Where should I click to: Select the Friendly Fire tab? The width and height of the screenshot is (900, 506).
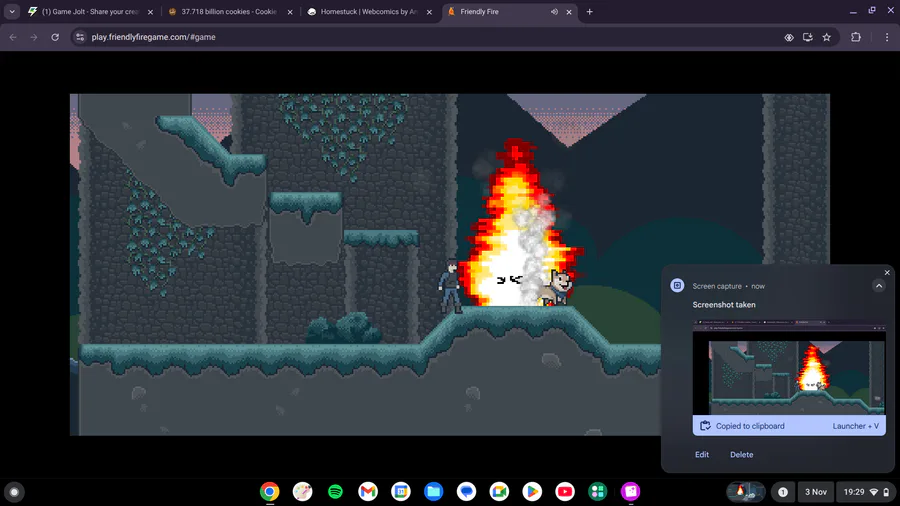pyautogui.click(x=510, y=11)
